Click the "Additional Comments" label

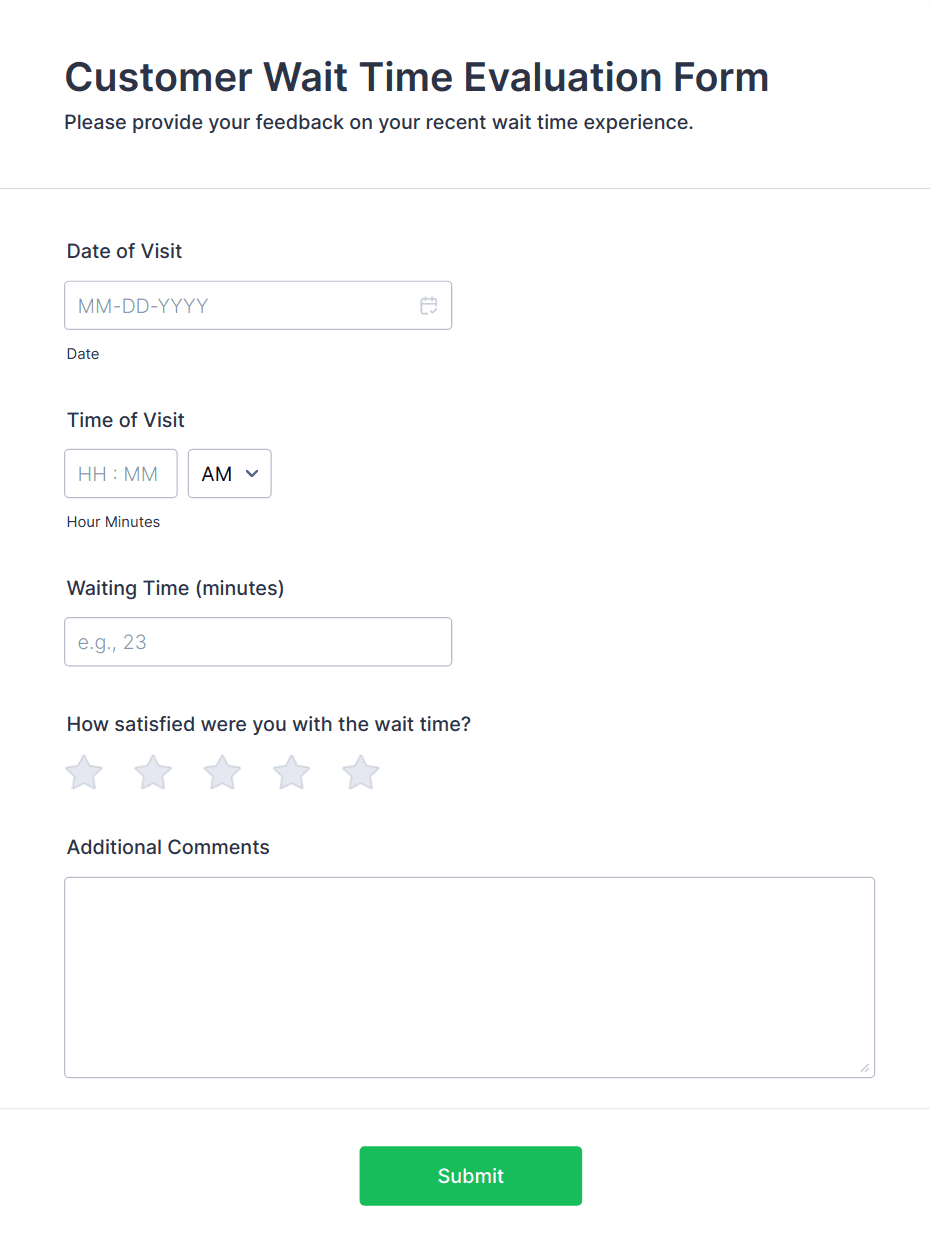(x=168, y=847)
